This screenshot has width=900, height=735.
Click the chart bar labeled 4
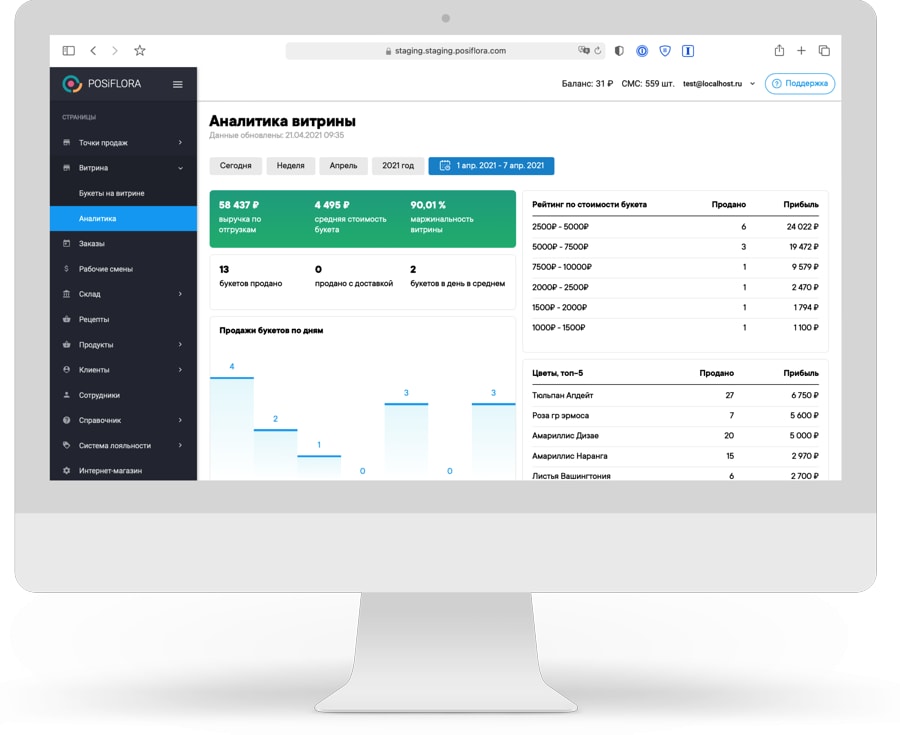click(232, 428)
